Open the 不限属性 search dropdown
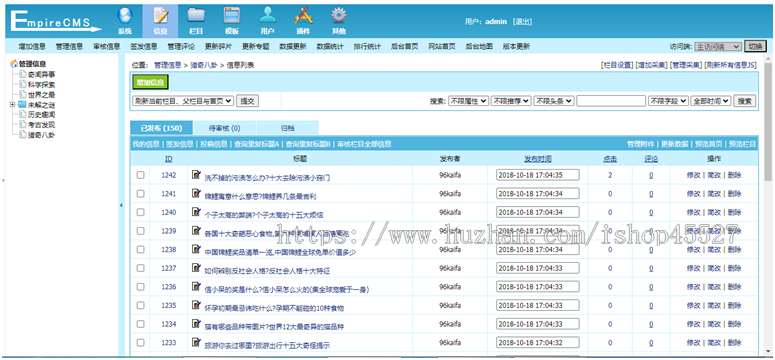 pyautogui.click(x=469, y=101)
